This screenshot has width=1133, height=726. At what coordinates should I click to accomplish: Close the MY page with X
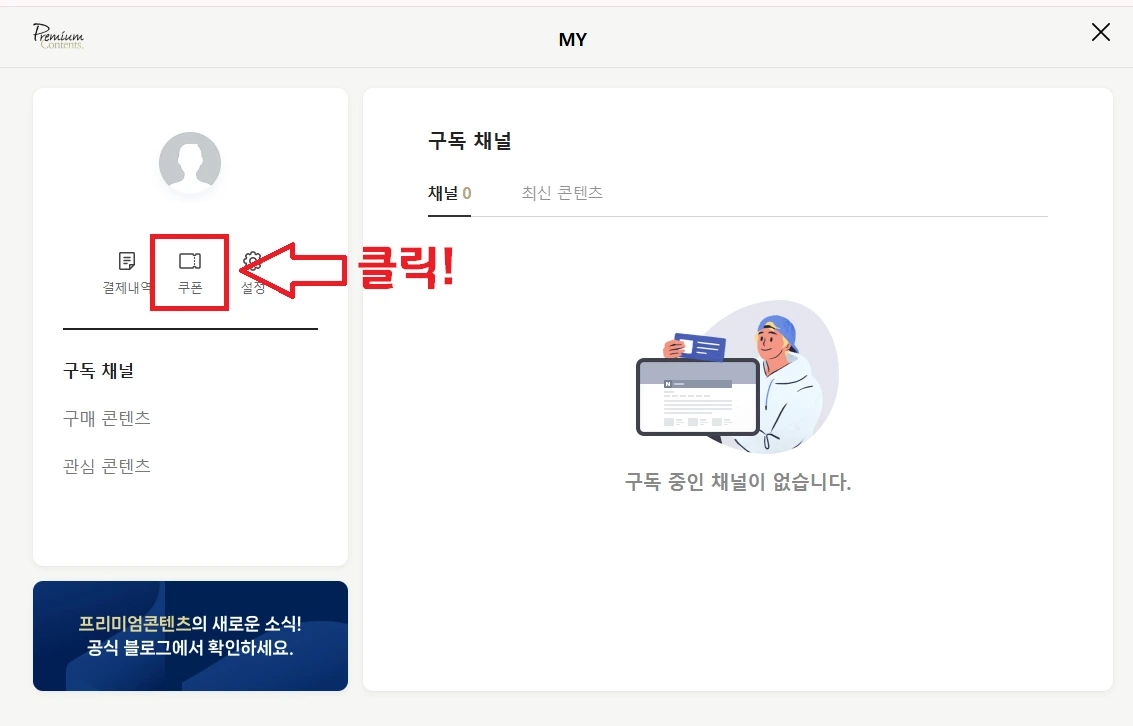(x=1100, y=32)
